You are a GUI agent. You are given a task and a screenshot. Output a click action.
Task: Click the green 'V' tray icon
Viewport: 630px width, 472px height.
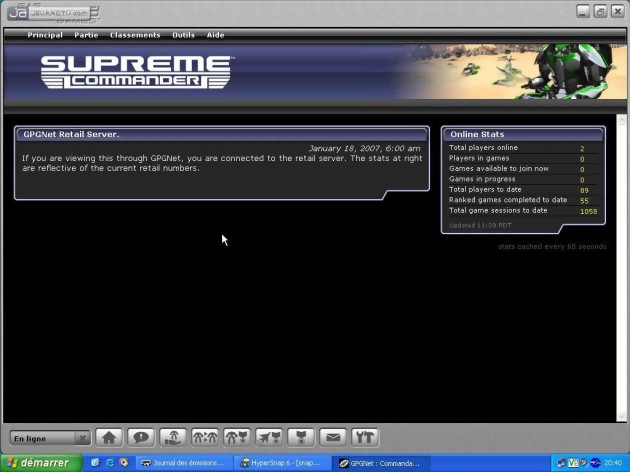(x=573, y=463)
